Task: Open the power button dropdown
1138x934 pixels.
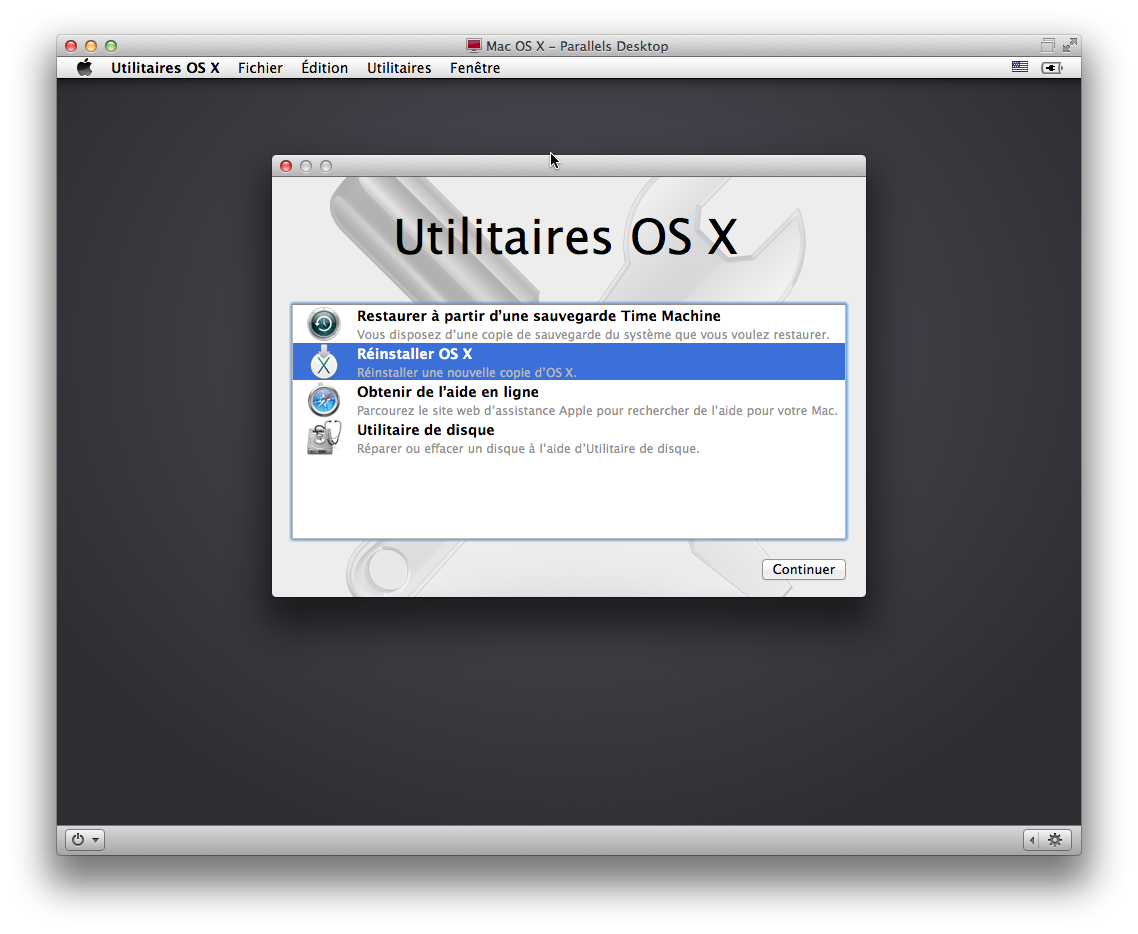Action: point(85,840)
